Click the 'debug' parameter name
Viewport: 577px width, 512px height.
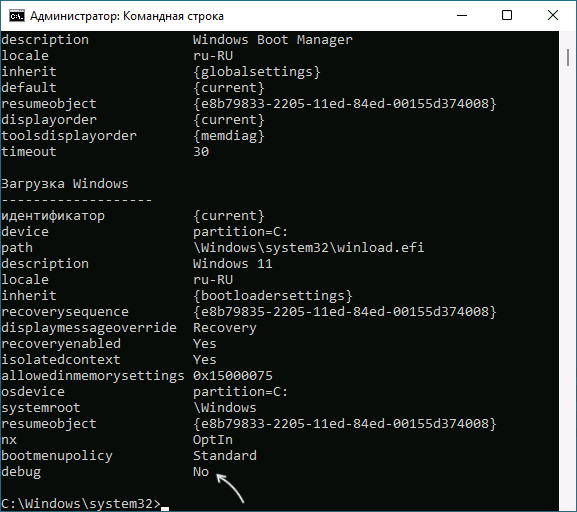point(21,472)
